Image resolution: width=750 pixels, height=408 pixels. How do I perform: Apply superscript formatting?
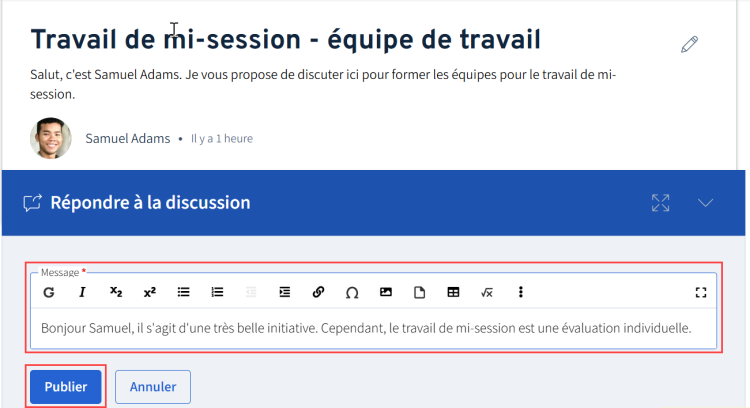pos(150,292)
